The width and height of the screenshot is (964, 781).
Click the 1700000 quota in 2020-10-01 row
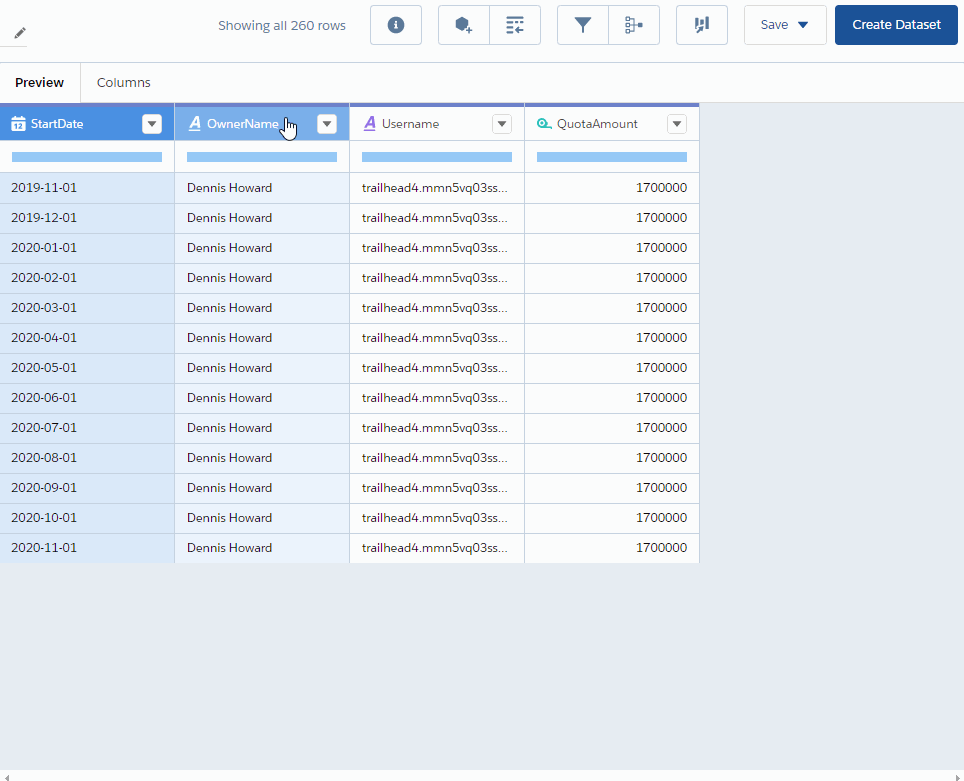pyautogui.click(x=612, y=518)
